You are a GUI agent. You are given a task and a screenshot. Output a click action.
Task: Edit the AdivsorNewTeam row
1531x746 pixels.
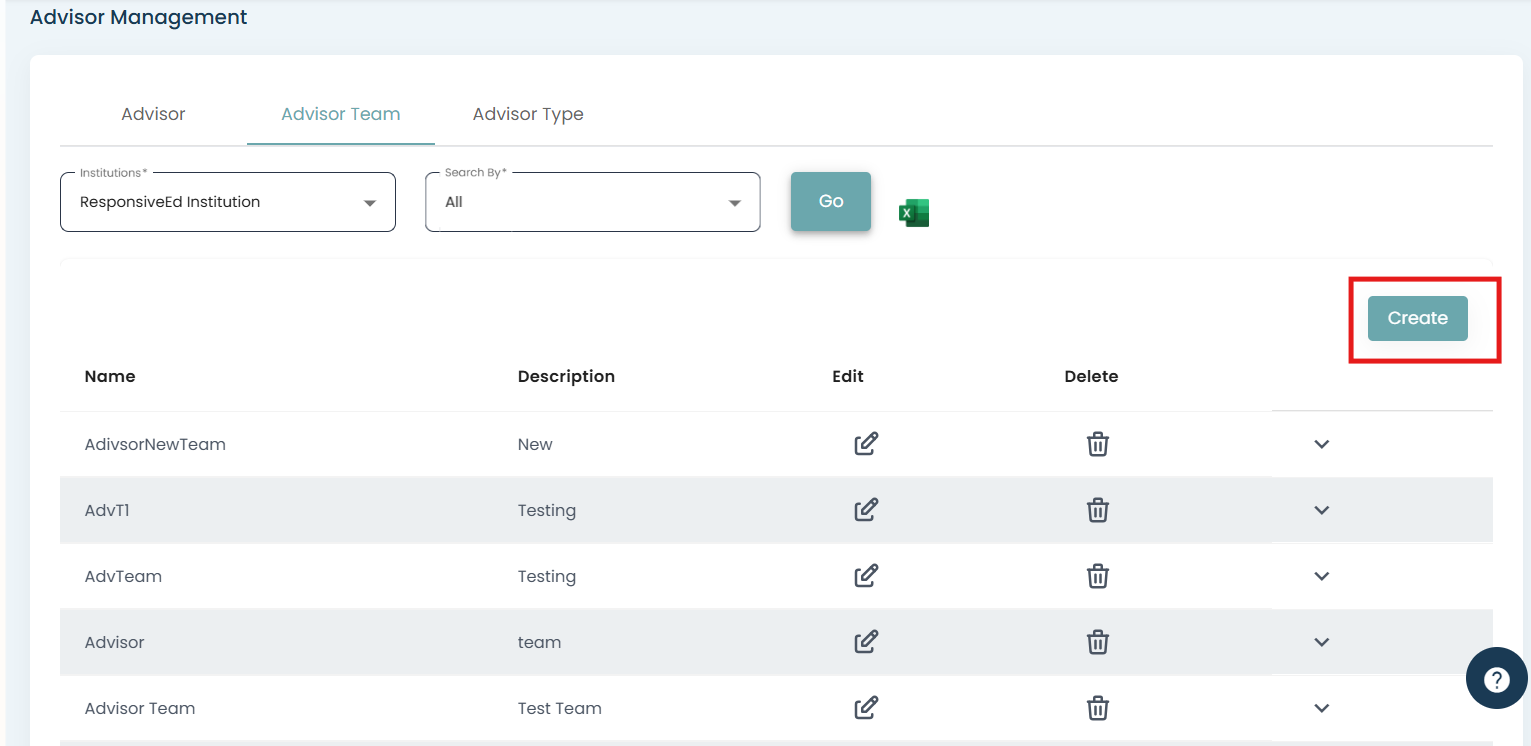point(866,444)
